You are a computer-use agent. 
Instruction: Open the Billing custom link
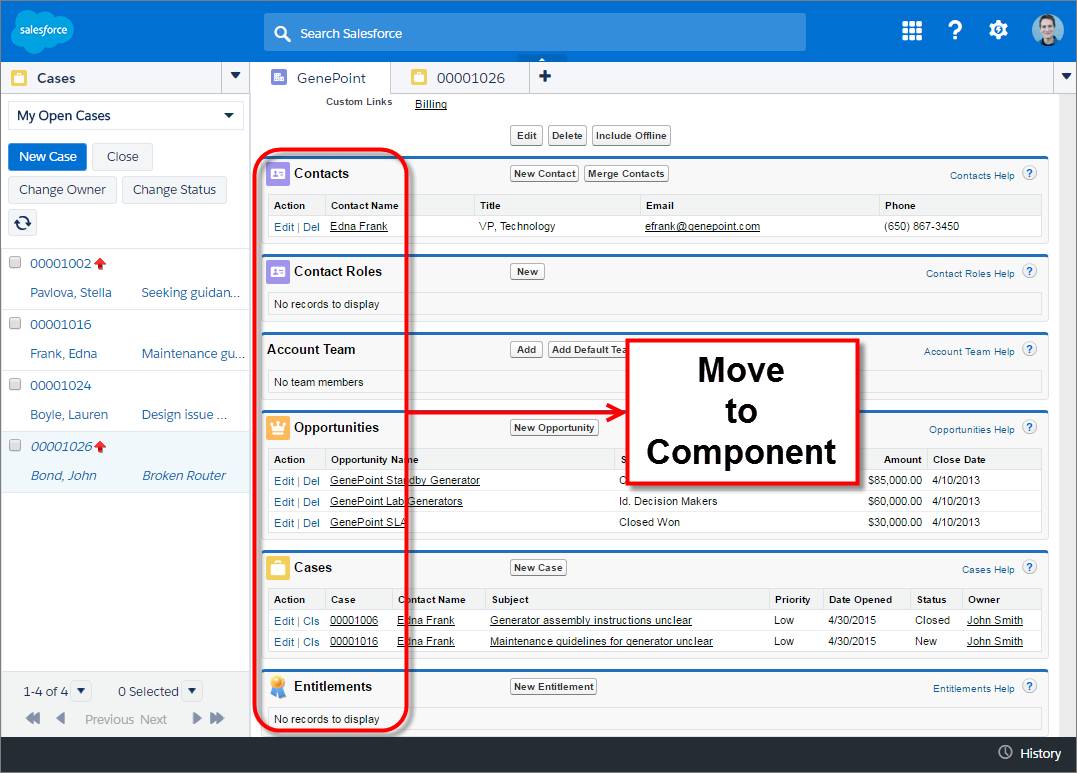click(431, 104)
